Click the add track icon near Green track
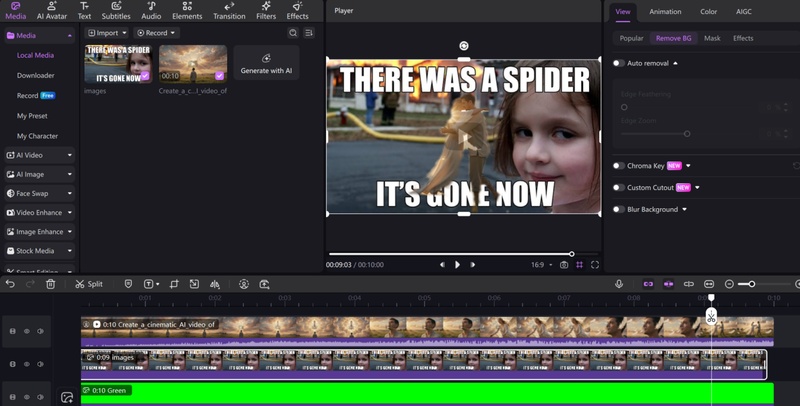Viewport: 800px width, 406px height. pos(67,397)
